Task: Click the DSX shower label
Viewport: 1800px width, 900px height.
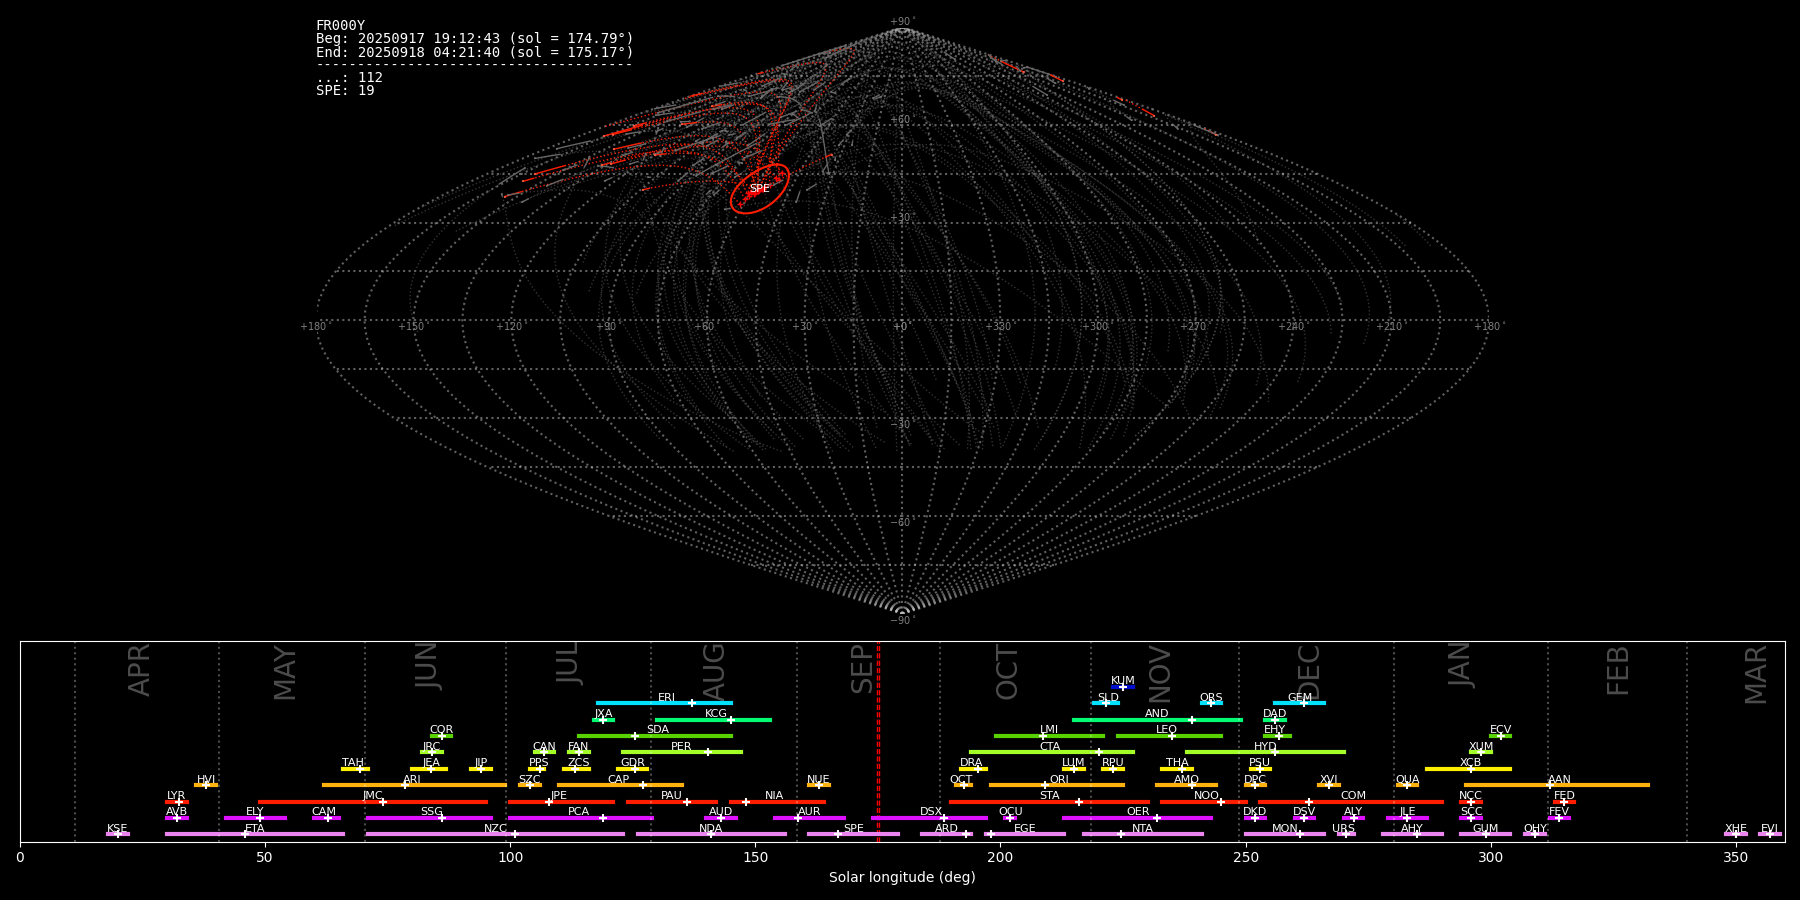Action: (931, 812)
